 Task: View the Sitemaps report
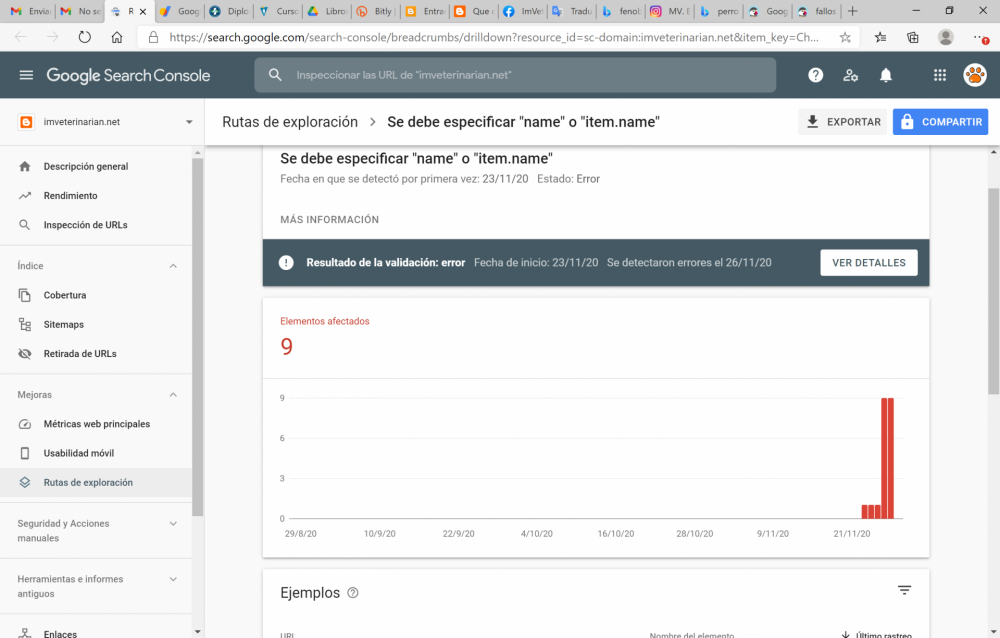(x=66, y=324)
